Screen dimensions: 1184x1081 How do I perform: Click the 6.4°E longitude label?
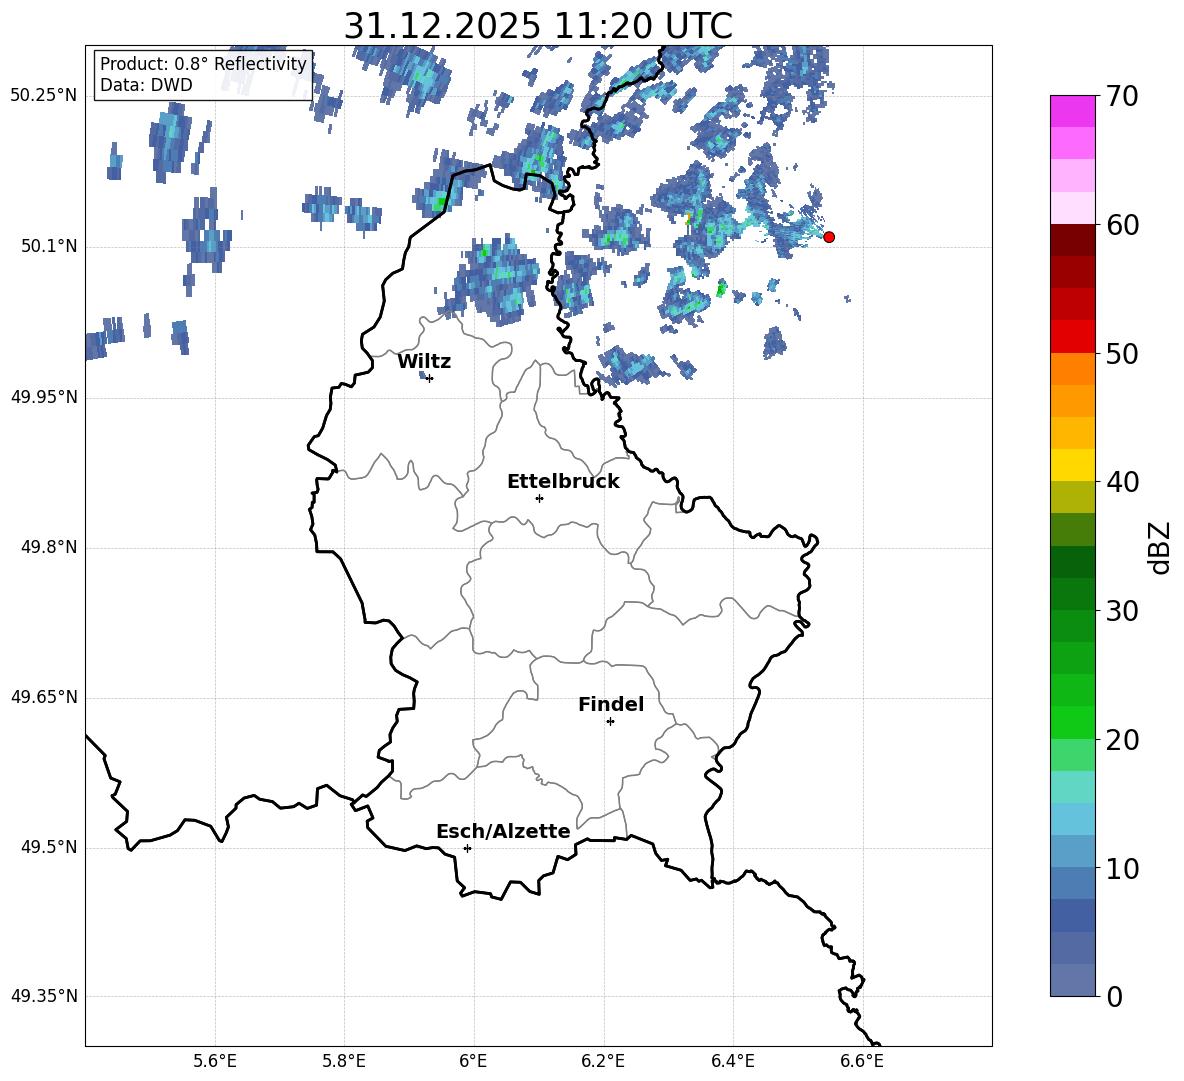pyautogui.click(x=732, y=1062)
